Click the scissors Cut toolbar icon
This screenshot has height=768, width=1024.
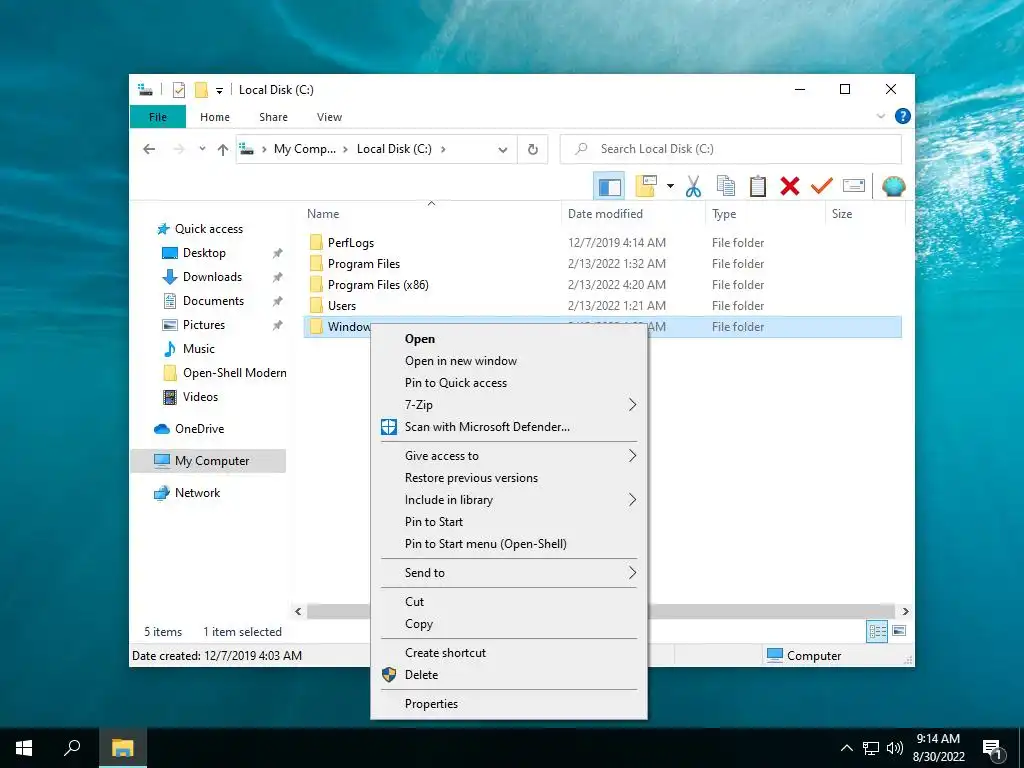click(694, 187)
